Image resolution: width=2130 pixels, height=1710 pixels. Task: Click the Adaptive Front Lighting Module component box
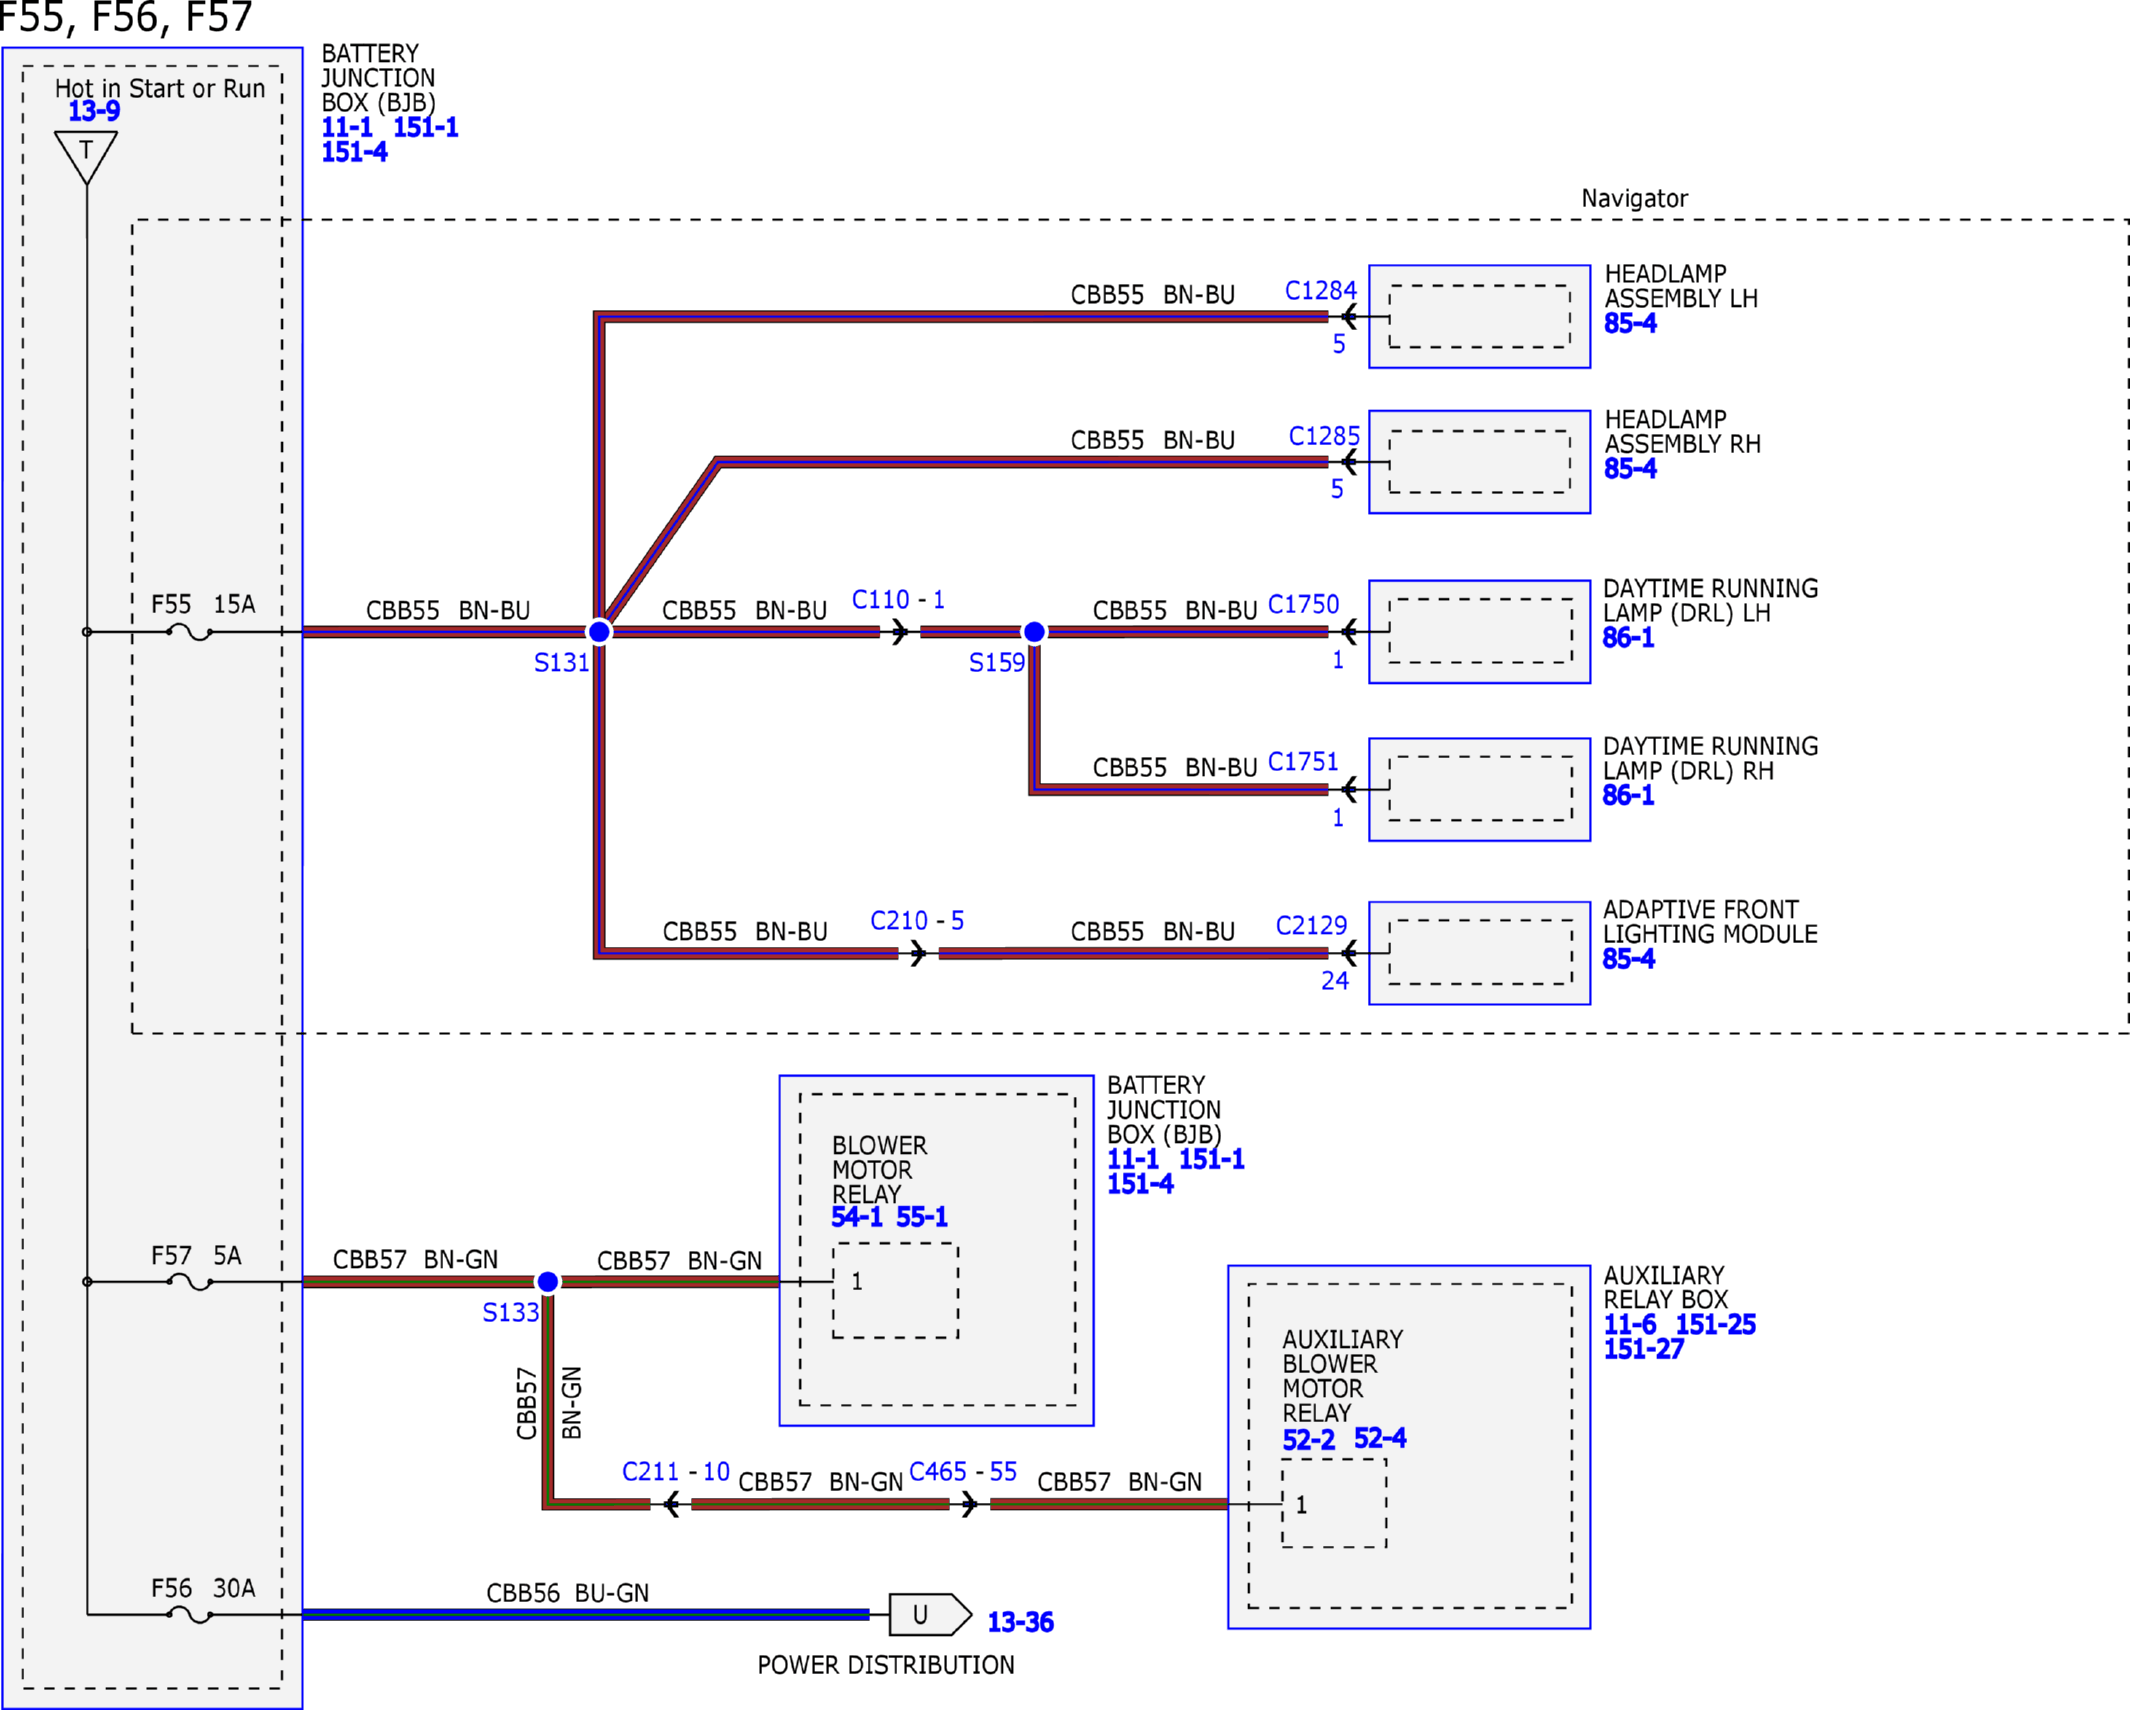pyautogui.click(x=1479, y=953)
